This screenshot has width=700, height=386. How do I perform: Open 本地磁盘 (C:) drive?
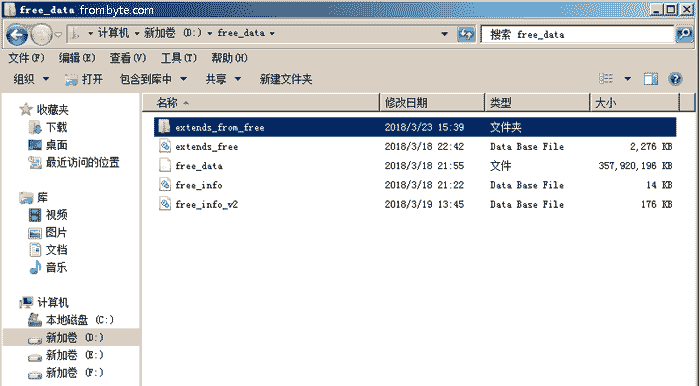click(x=79, y=320)
